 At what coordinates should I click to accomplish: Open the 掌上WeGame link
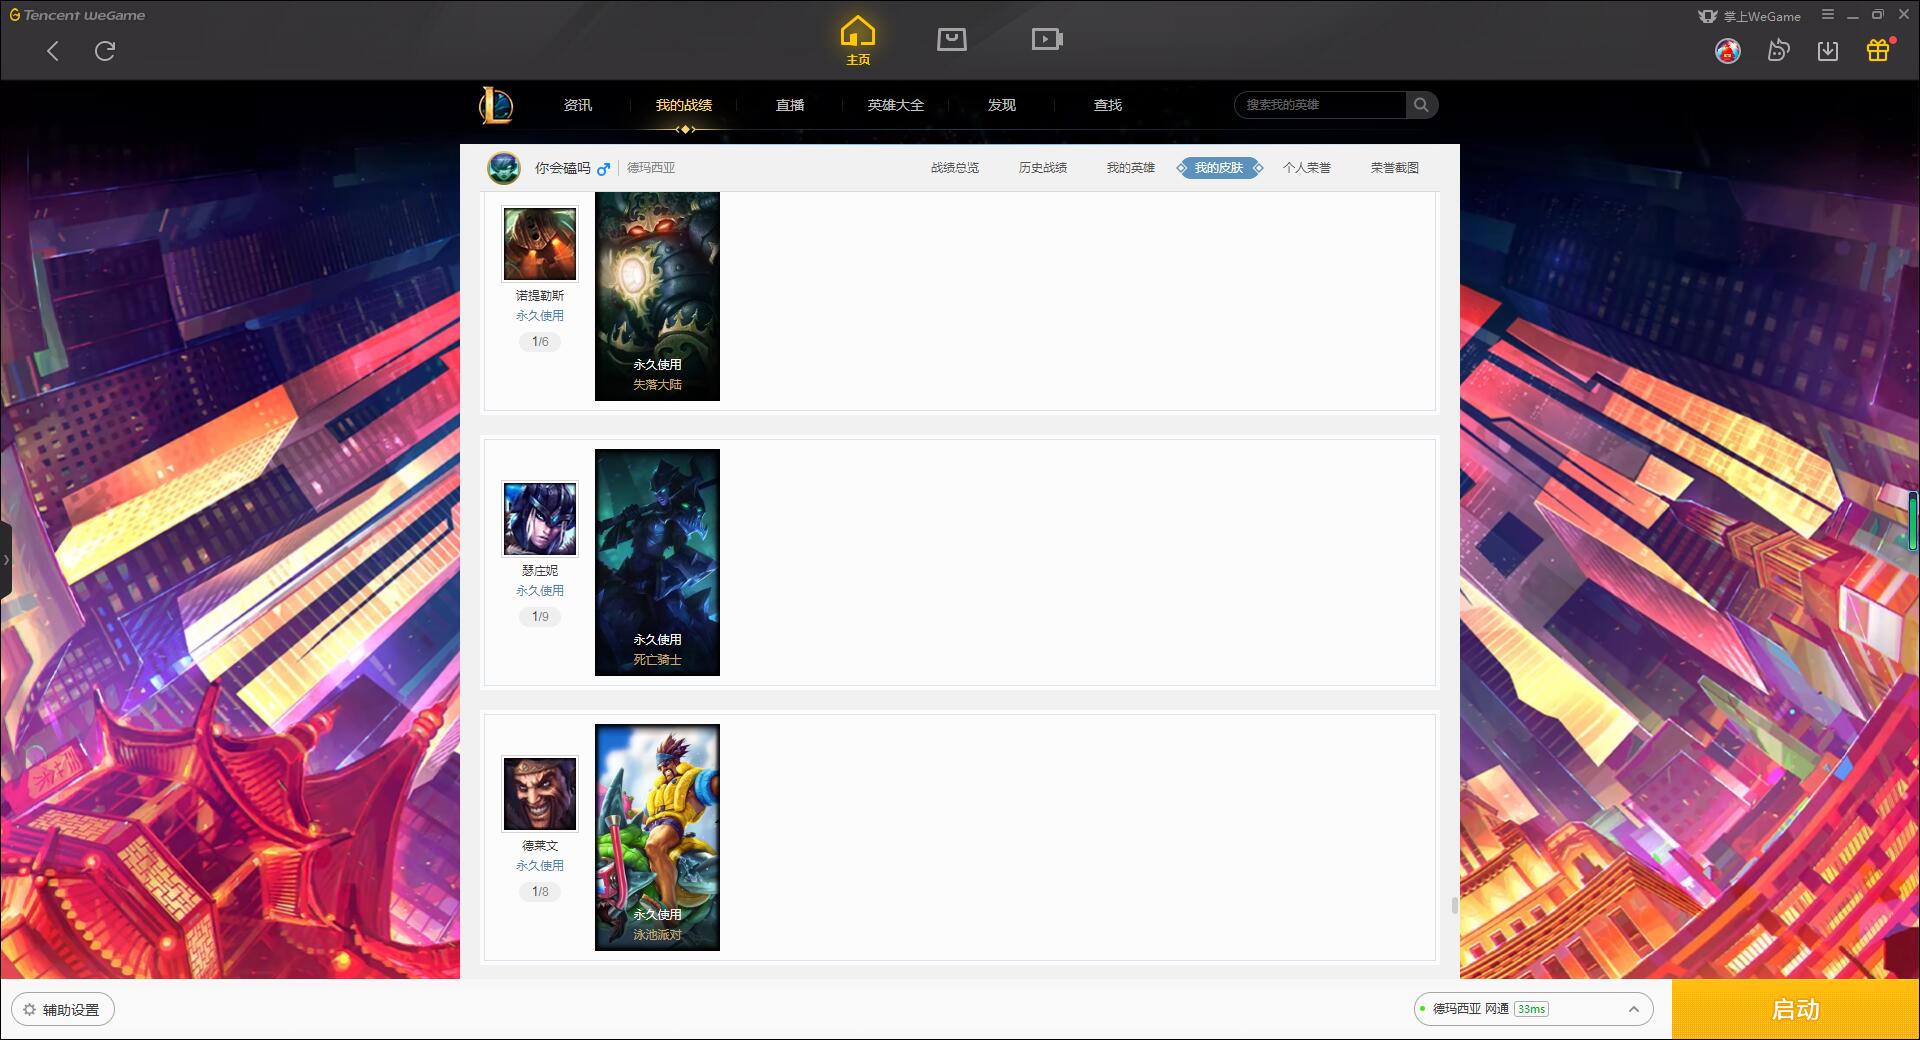(1749, 16)
